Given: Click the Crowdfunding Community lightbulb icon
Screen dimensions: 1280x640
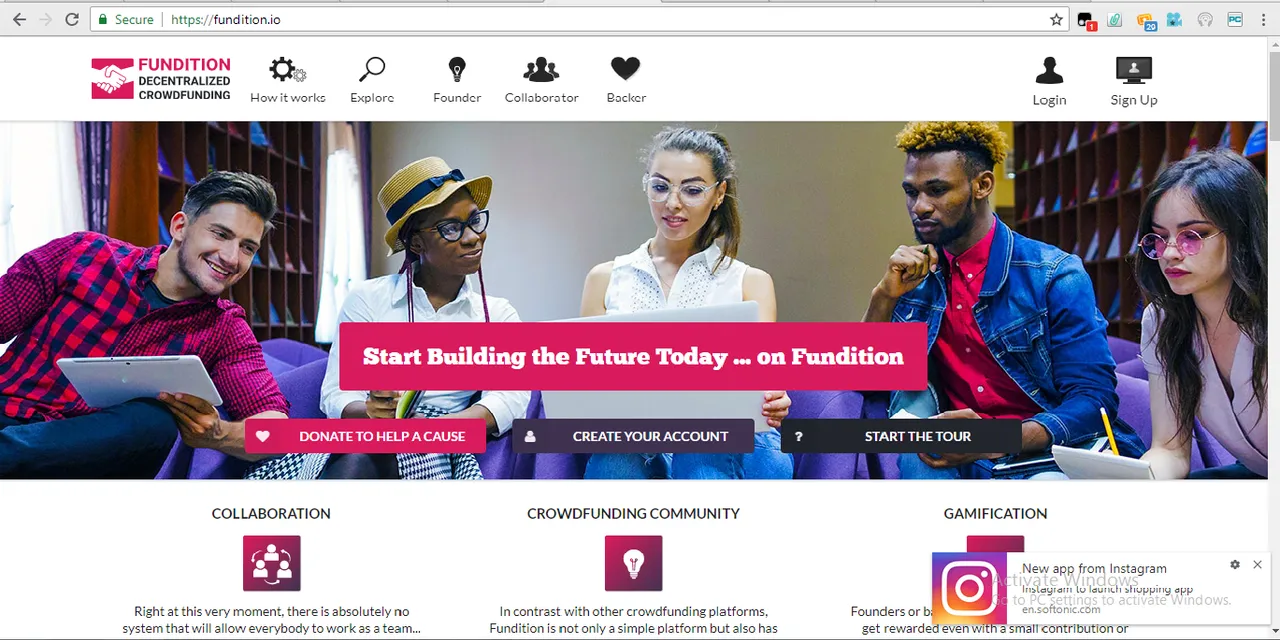Looking at the screenshot, I should click(x=633, y=563).
